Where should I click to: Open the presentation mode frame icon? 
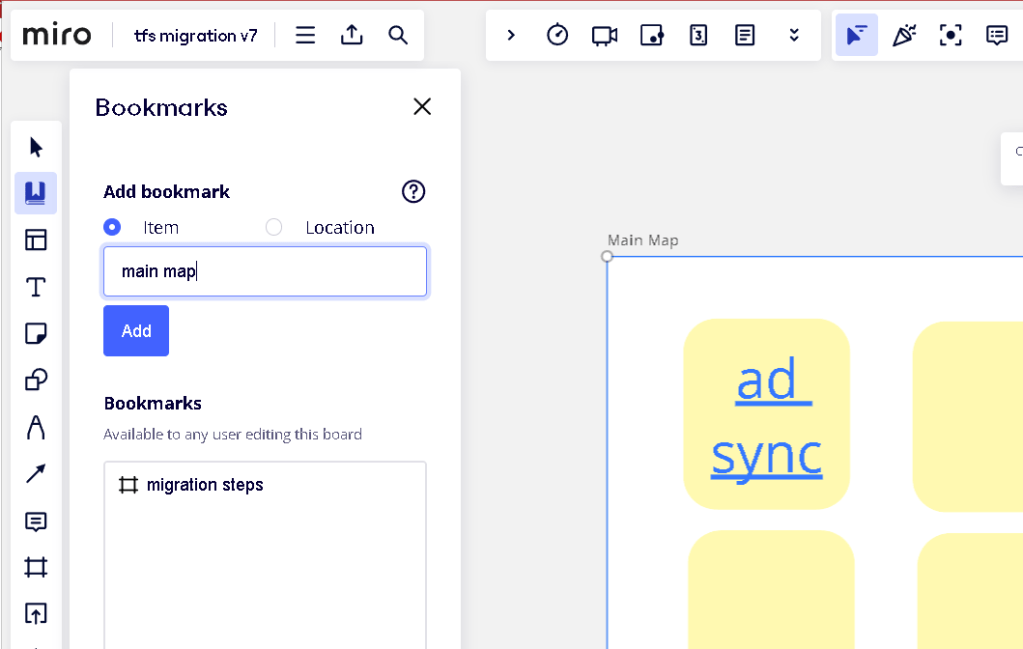pos(951,35)
